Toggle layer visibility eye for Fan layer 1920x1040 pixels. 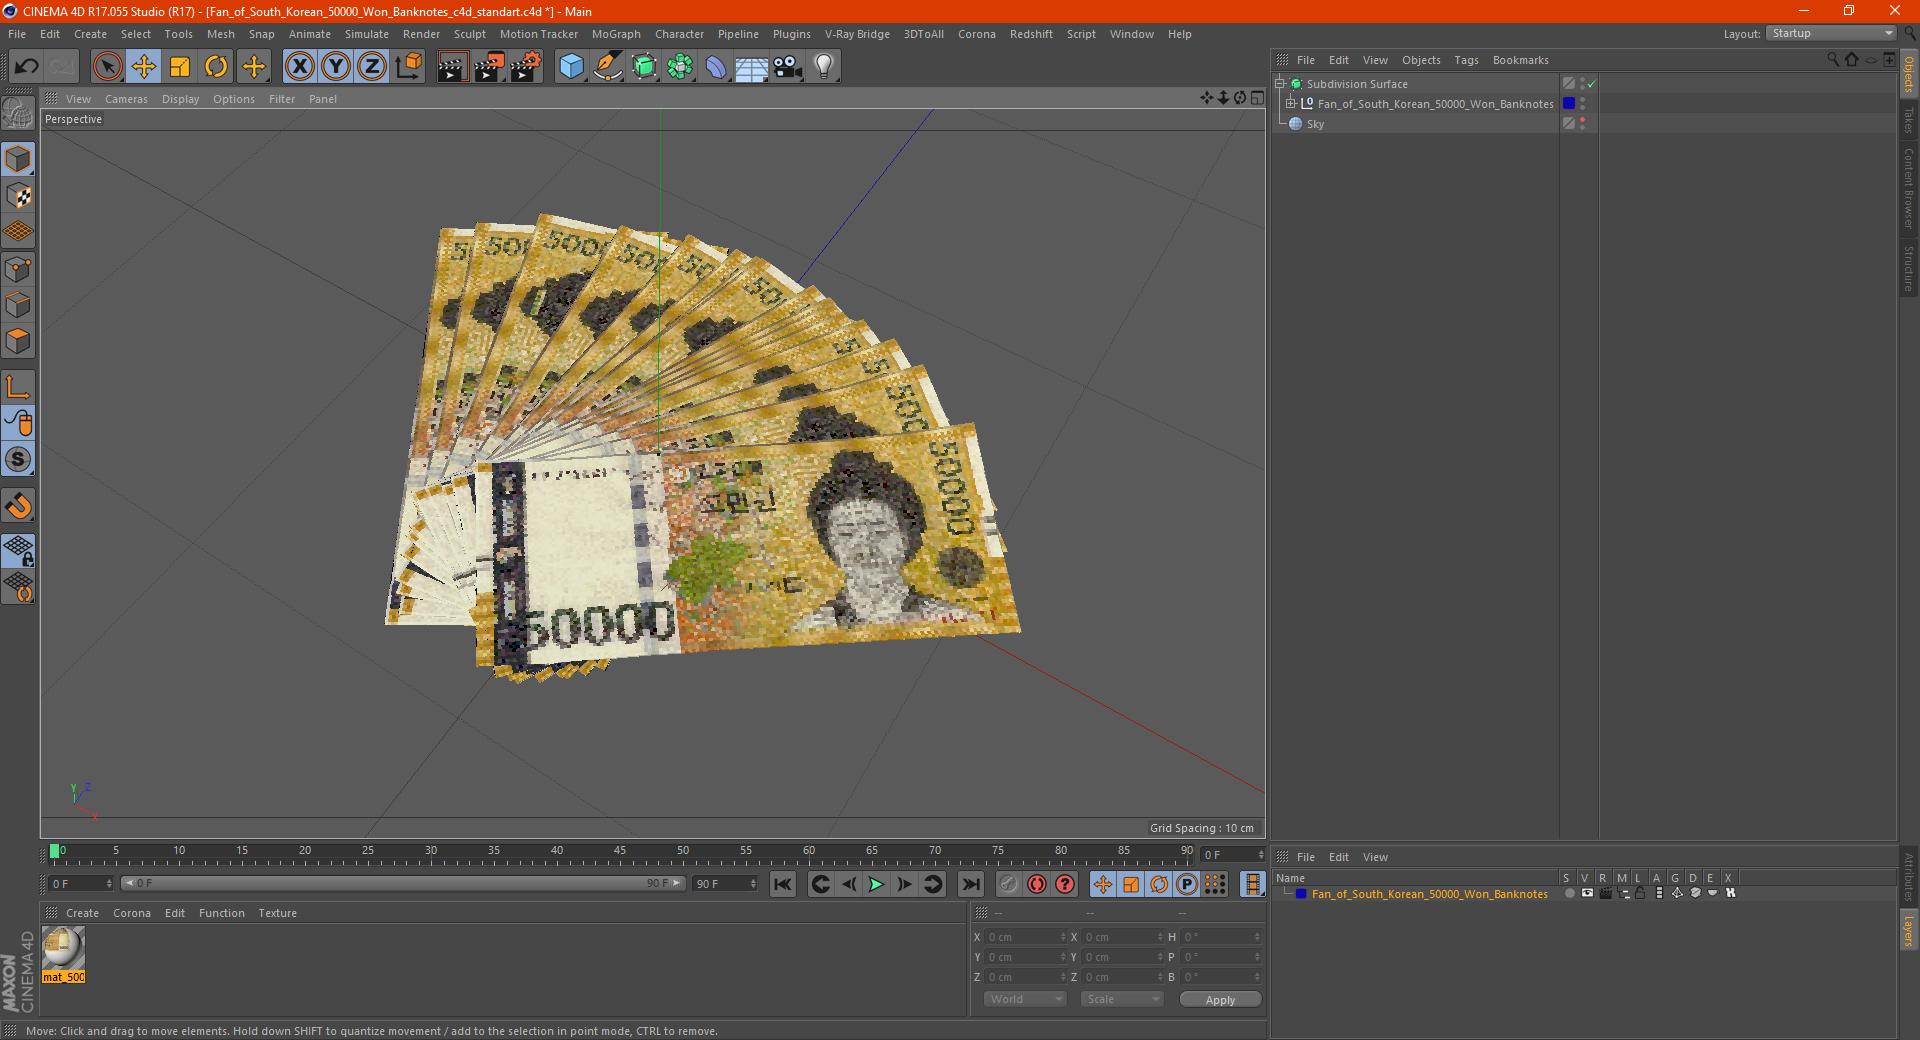coord(1587,893)
